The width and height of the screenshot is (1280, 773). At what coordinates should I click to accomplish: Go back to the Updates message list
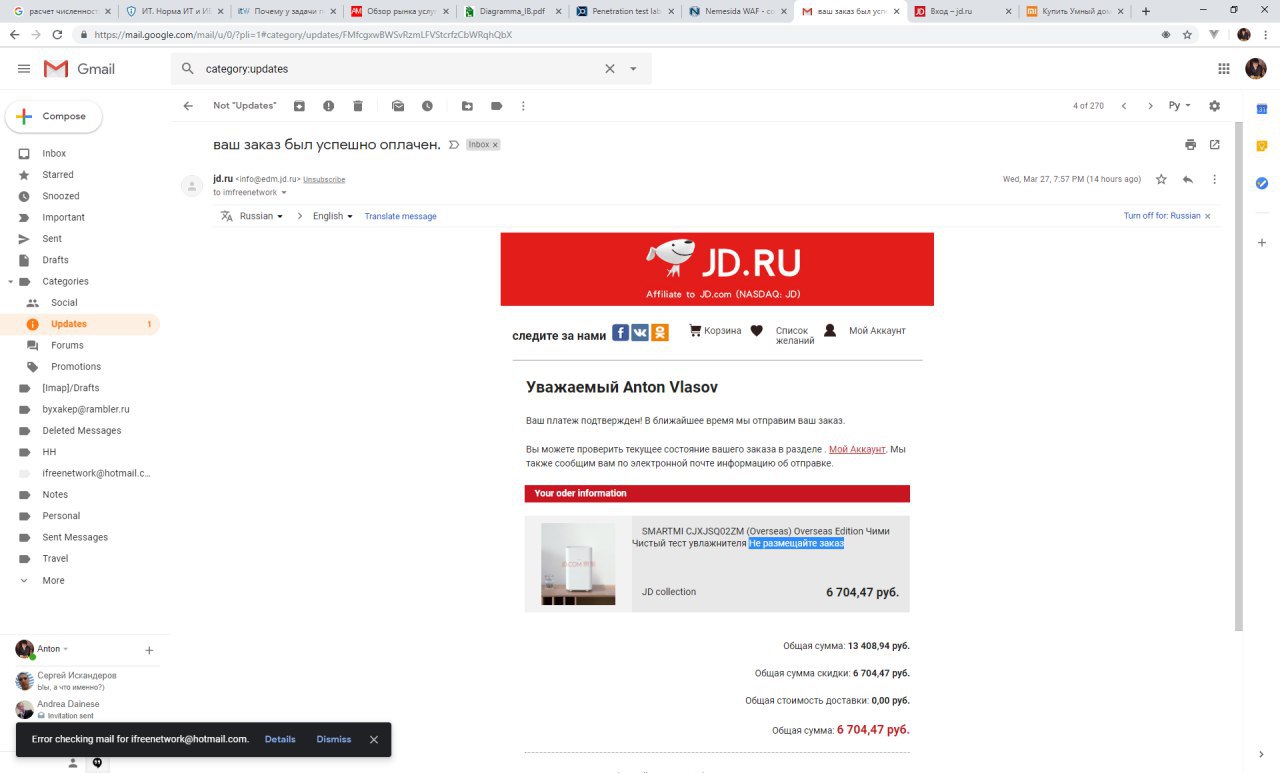(x=188, y=106)
